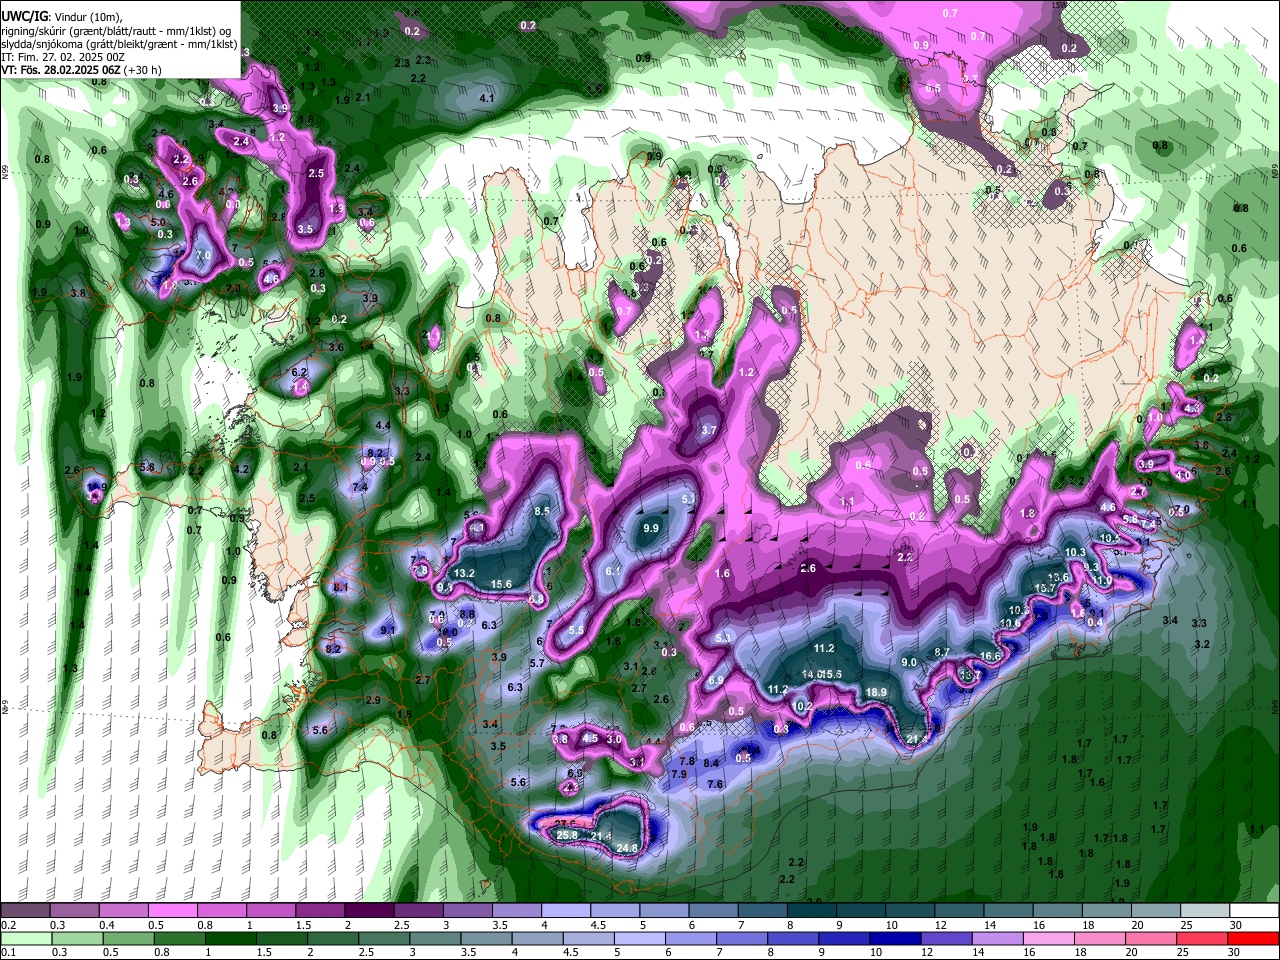The image size is (1280, 960).
Task: Click the light grey swatch labeled 25 in the top legend
Action: [1205, 911]
